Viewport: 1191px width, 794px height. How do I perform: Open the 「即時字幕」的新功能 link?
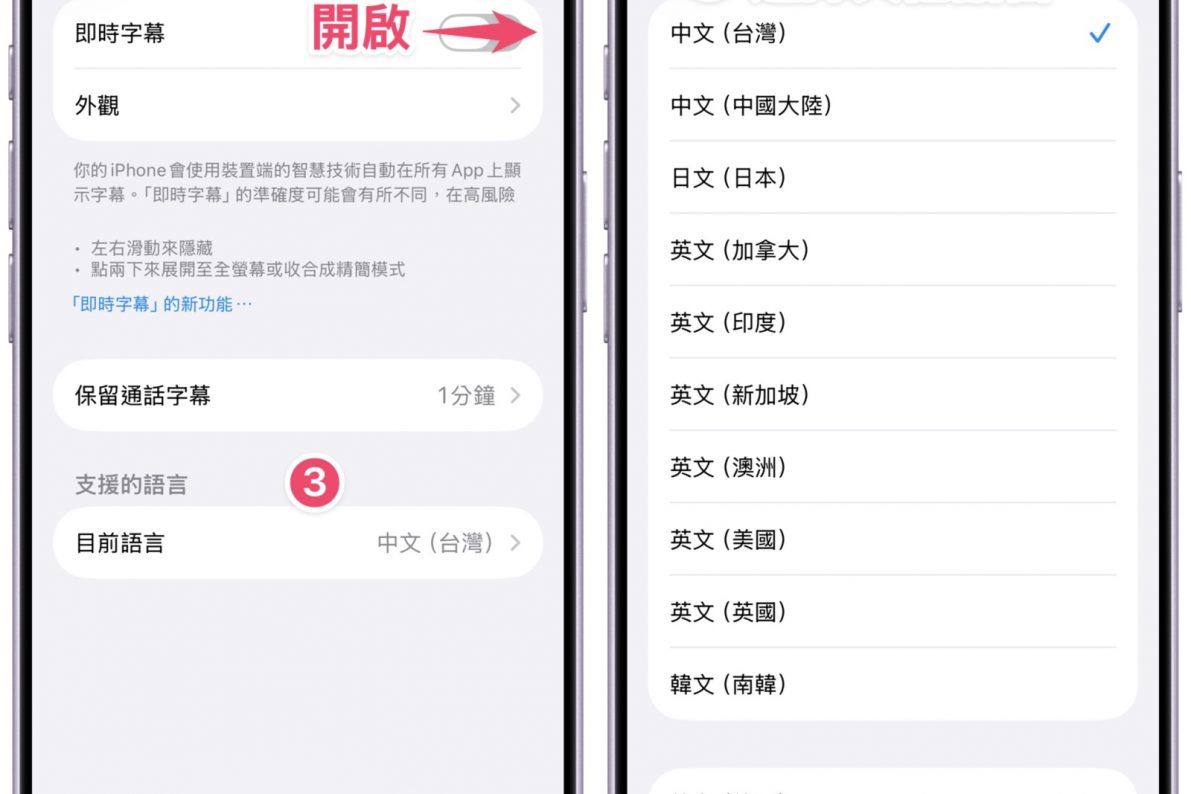(x=161, y=304)
